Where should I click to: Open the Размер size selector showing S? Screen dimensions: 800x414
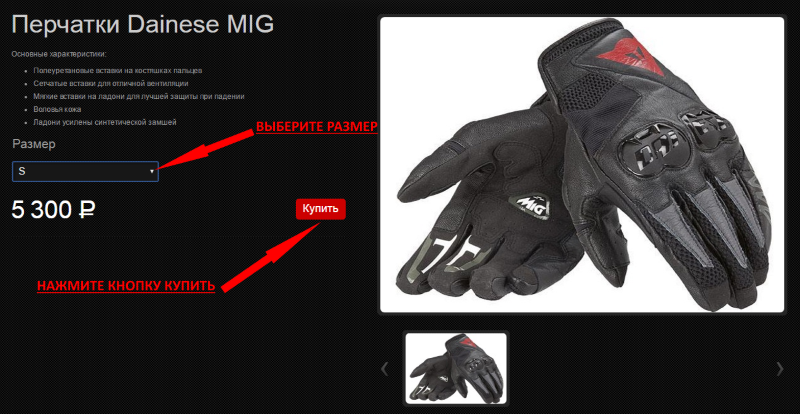85,172
